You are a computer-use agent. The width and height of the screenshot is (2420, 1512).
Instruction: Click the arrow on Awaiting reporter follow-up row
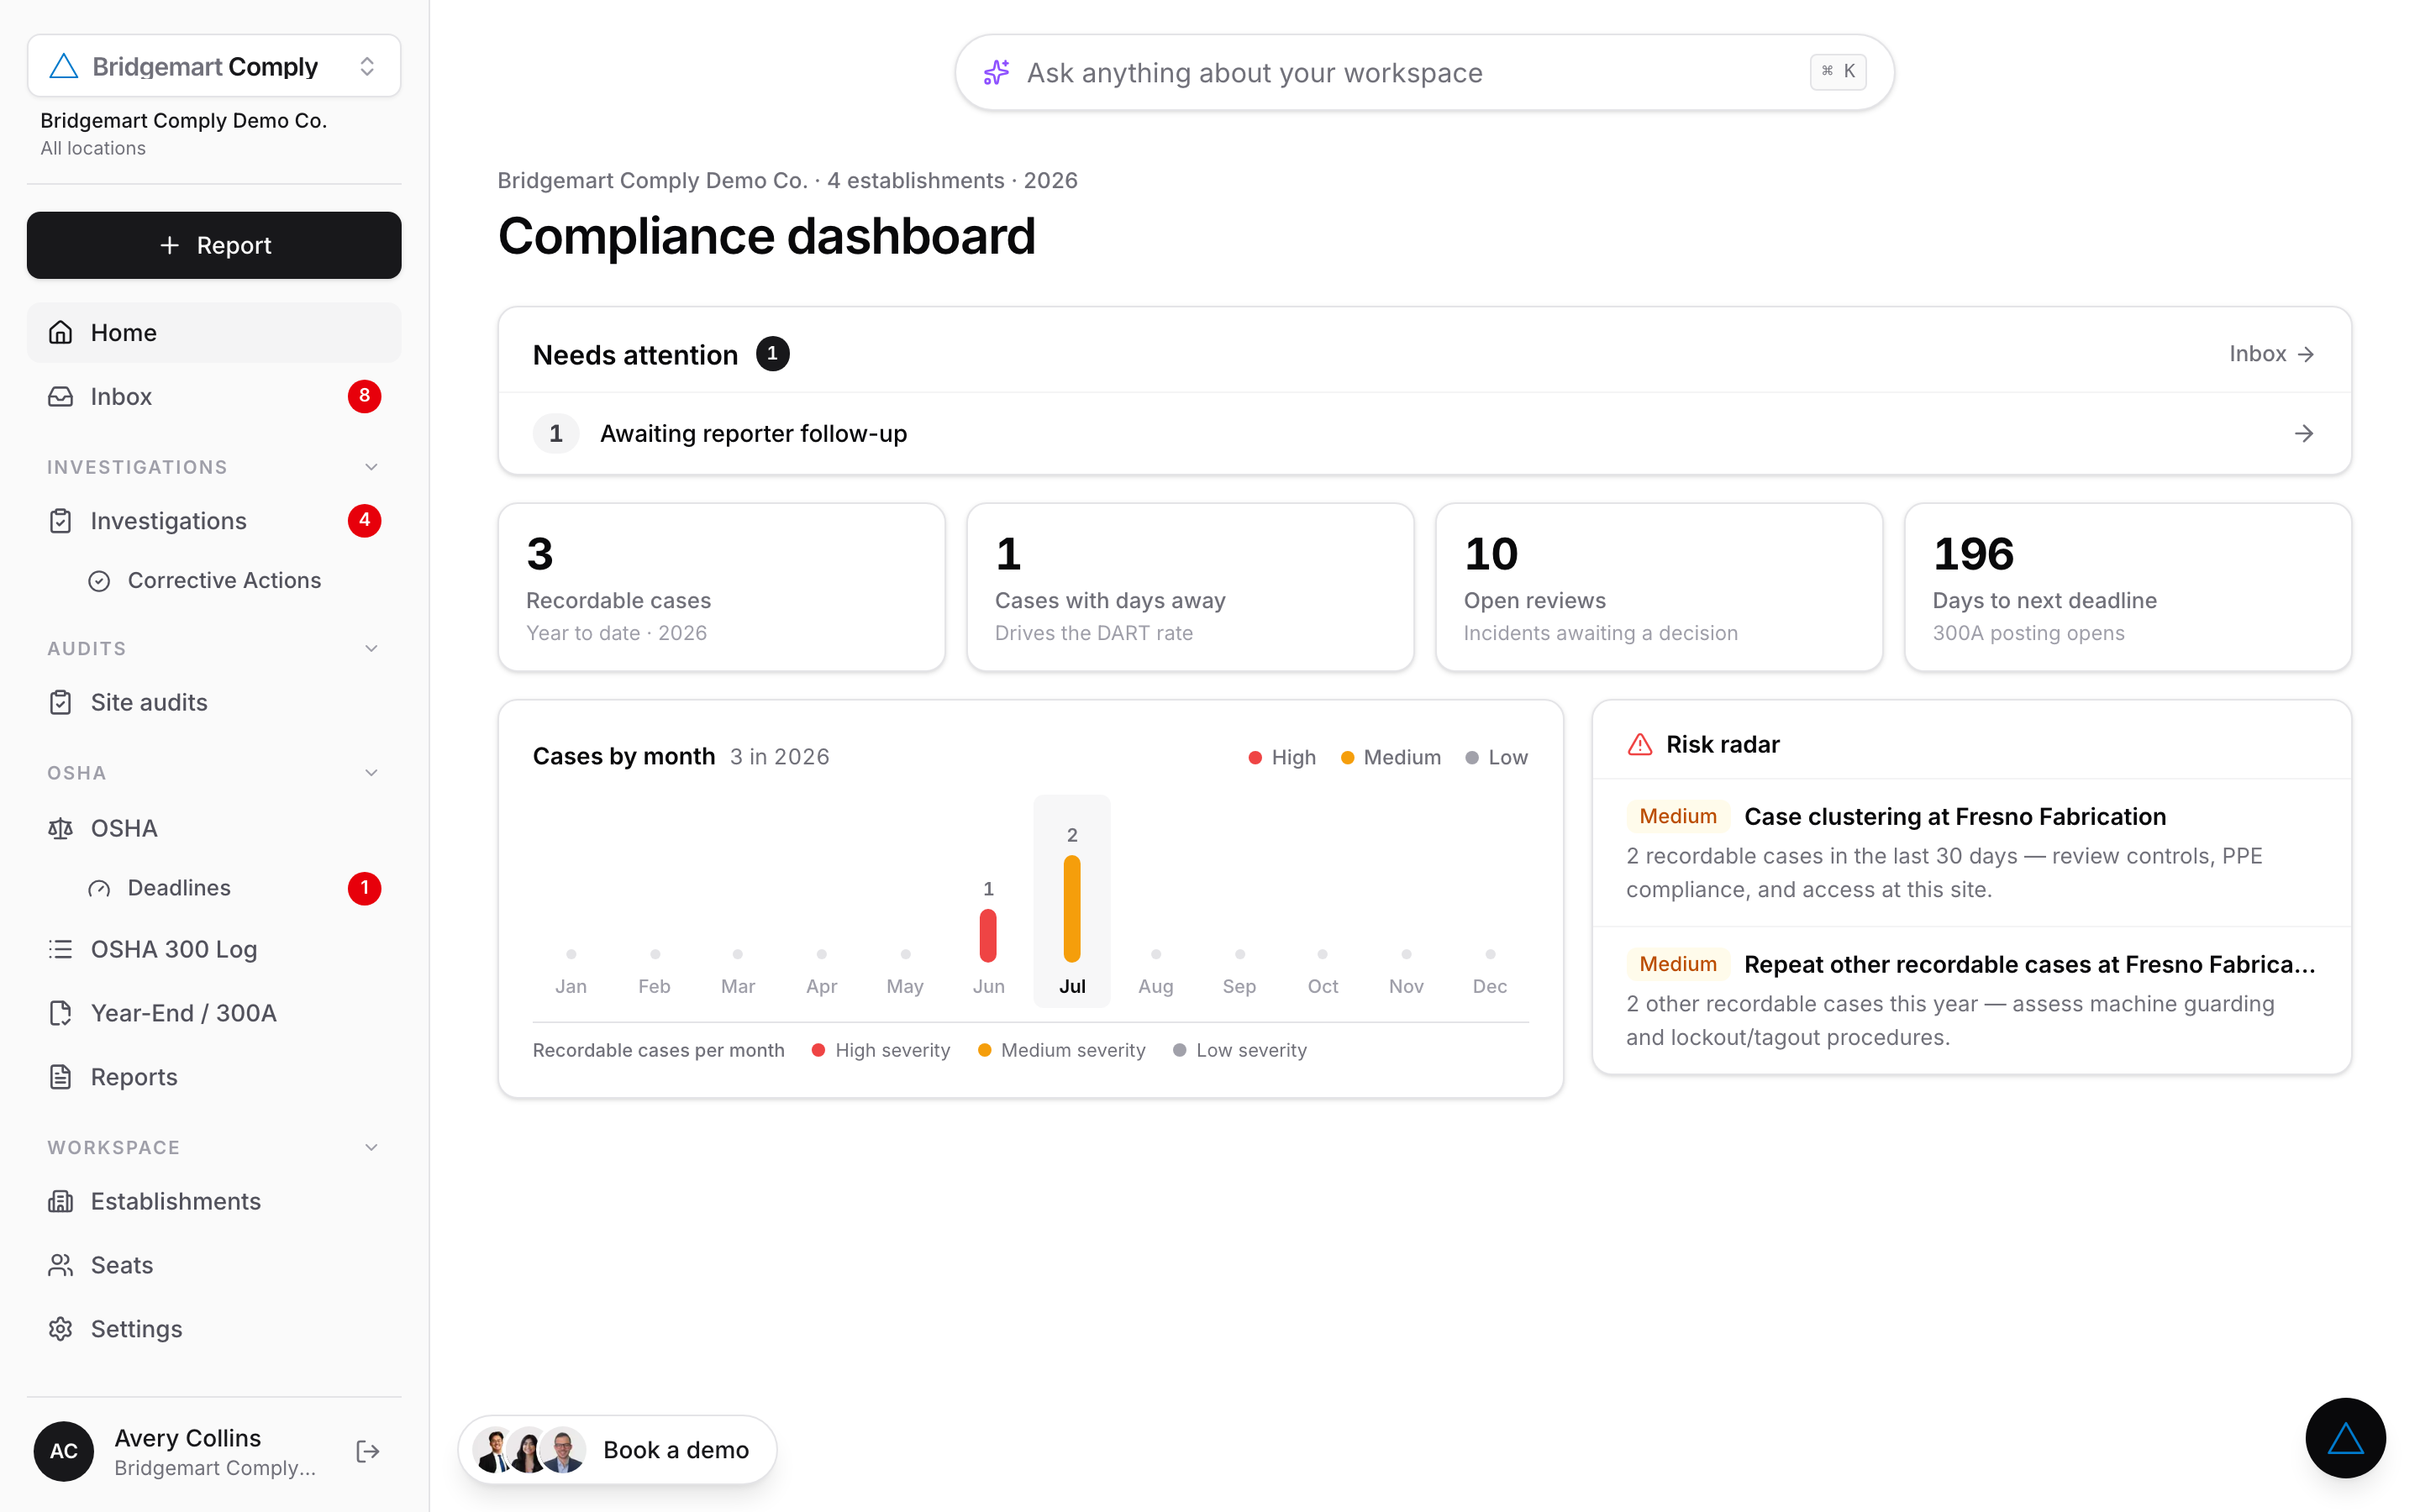click(x=2304, y=433)
